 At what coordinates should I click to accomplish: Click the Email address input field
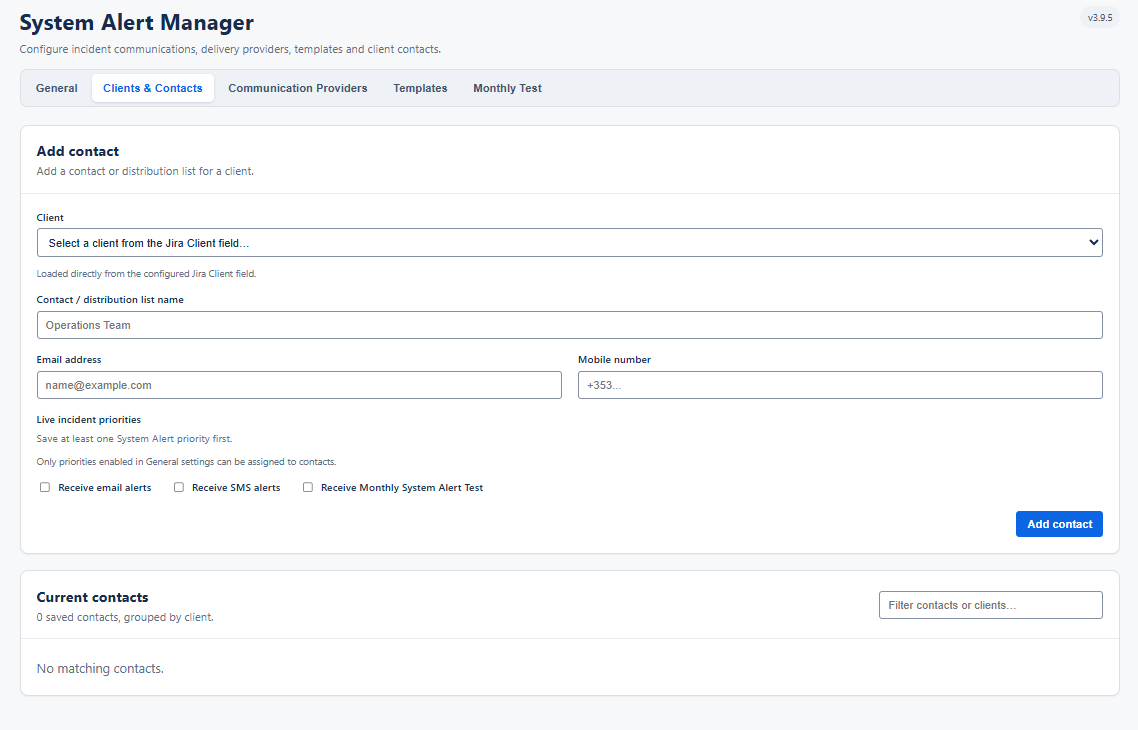299,385
